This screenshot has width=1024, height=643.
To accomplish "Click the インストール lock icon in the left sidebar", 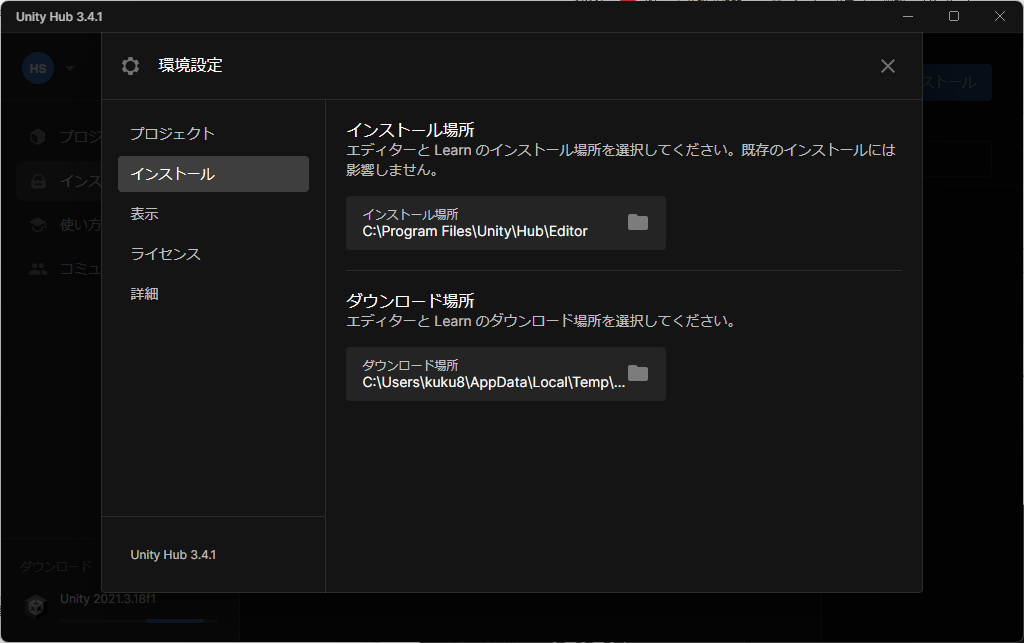I will (x=36, y=181).
